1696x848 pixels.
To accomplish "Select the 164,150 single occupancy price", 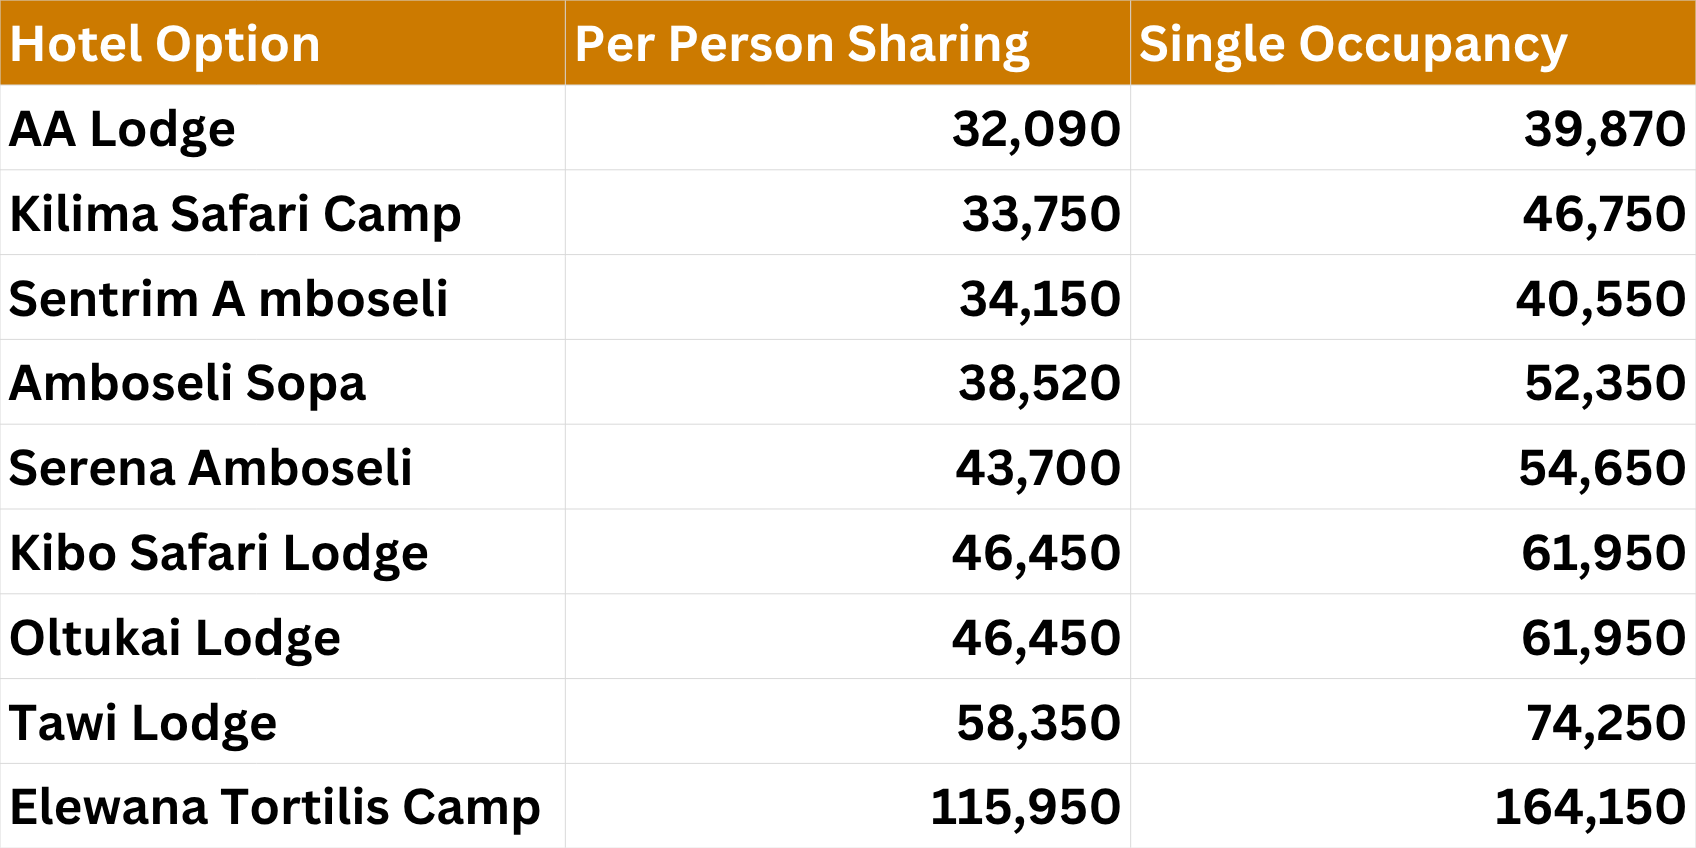I will tap(1590, 807).
